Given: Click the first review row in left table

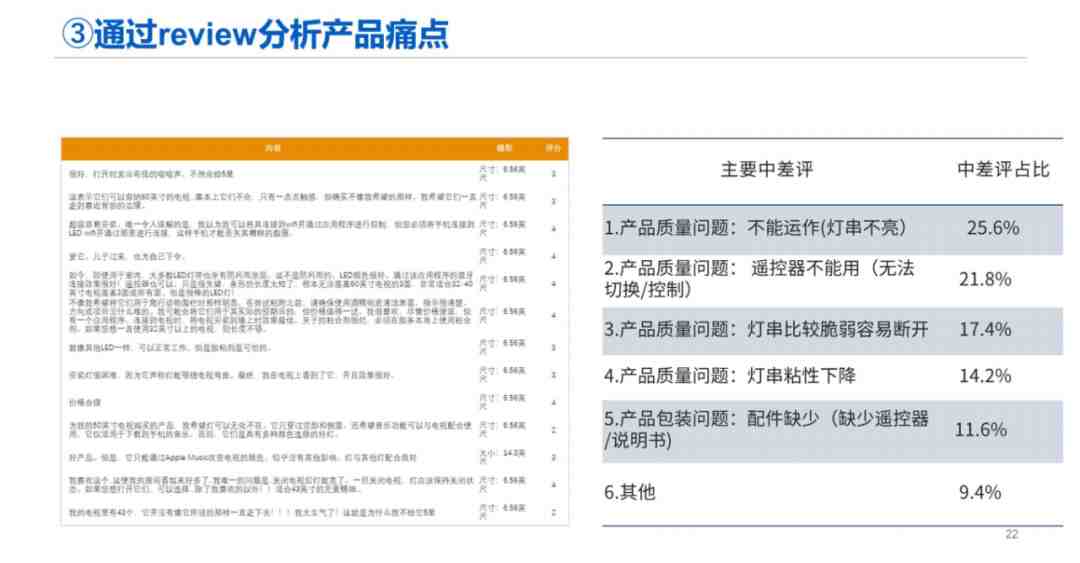Looking at the screenshot, I should pyautogui.click(x=315, y=173).
